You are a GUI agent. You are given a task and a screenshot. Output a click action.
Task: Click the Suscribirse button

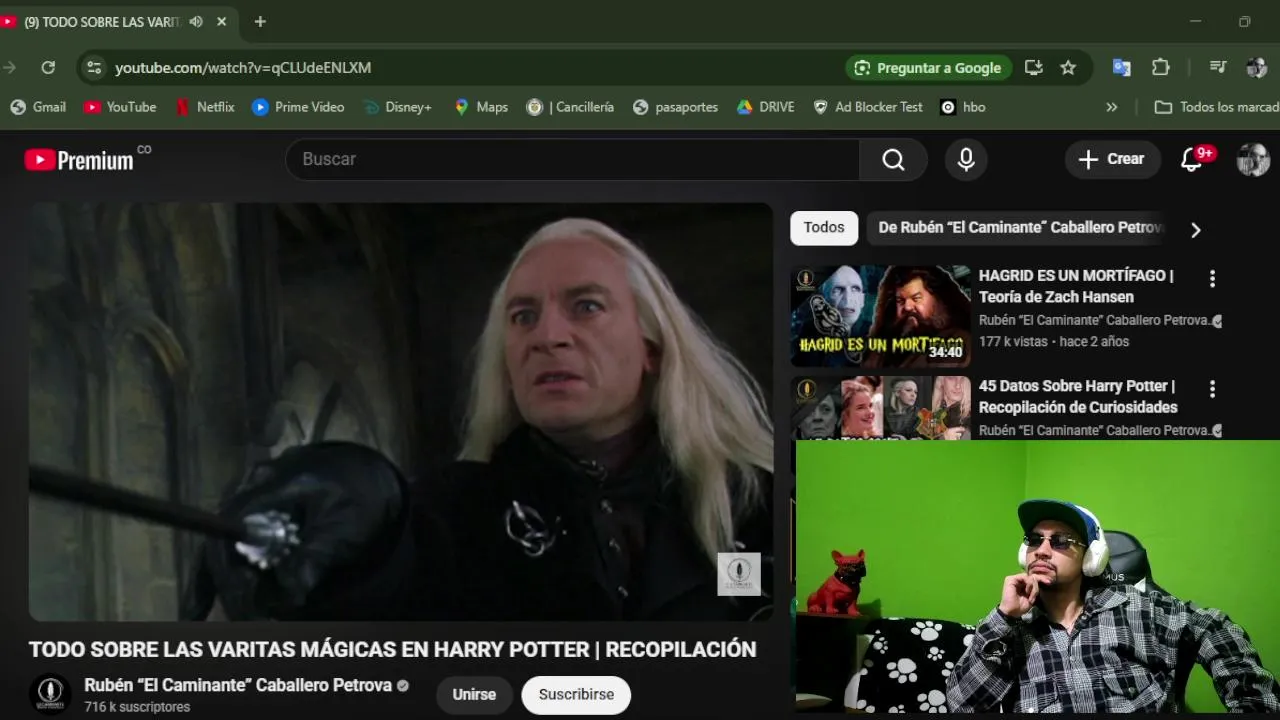tap(576, 695)
